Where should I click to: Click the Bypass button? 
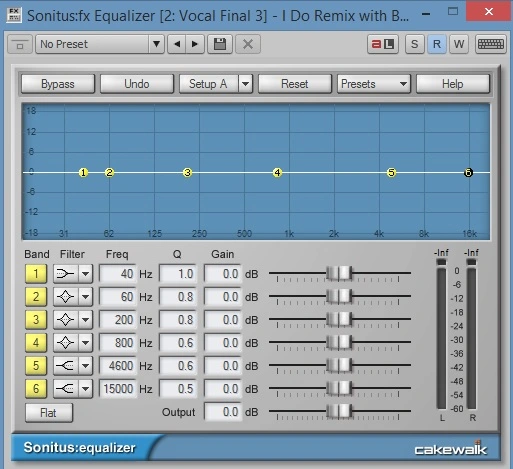[x=58, y=84]
